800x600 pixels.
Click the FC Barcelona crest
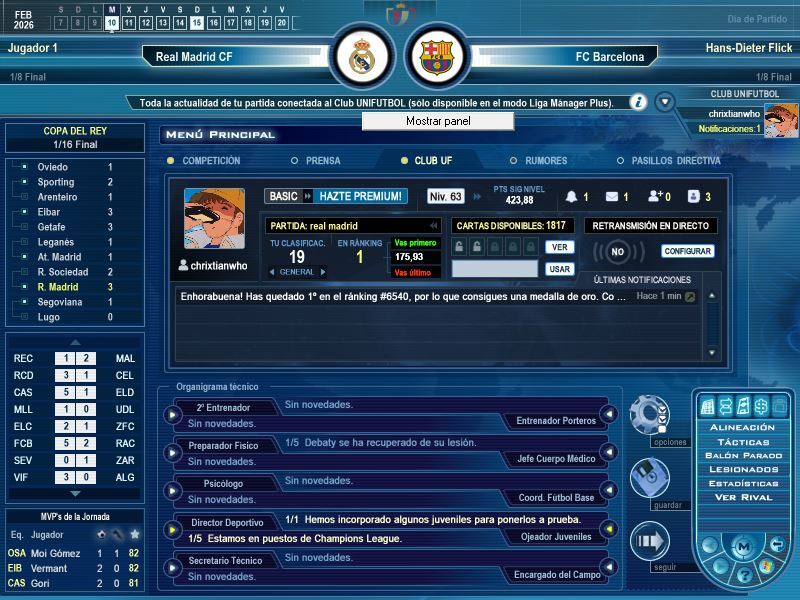437,57
